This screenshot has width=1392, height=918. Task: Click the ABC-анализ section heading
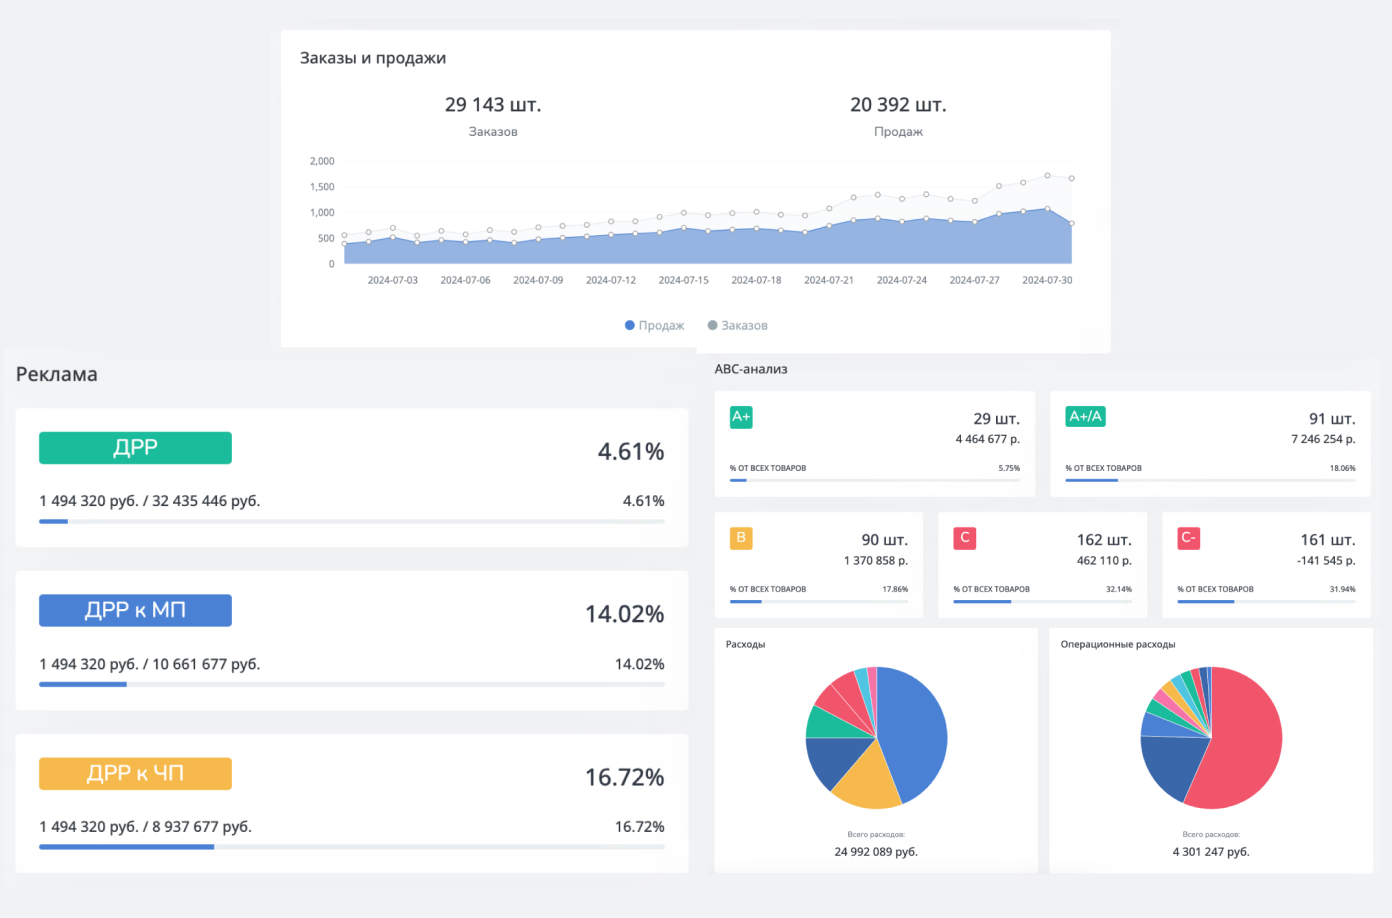tap(751, 369)
